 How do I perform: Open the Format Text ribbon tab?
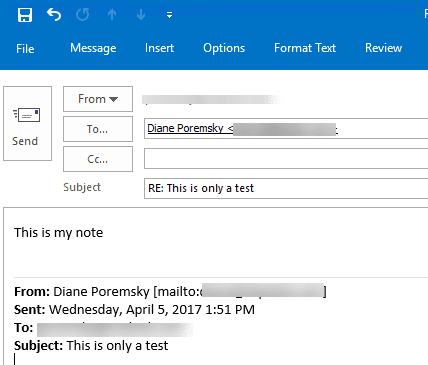[305, 48]
